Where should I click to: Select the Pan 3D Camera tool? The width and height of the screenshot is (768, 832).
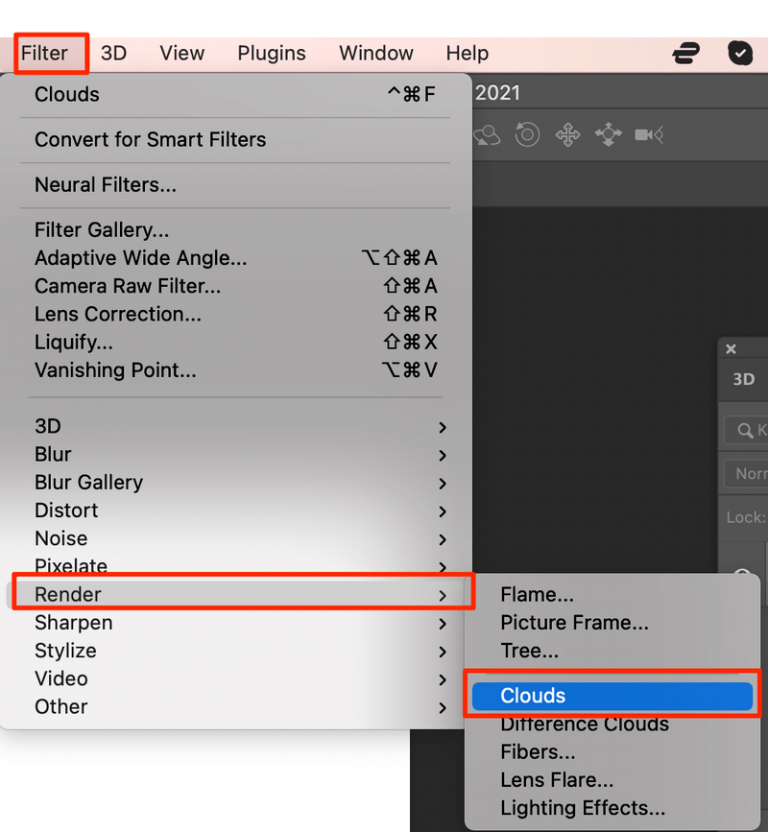click(x=567, y=134)
